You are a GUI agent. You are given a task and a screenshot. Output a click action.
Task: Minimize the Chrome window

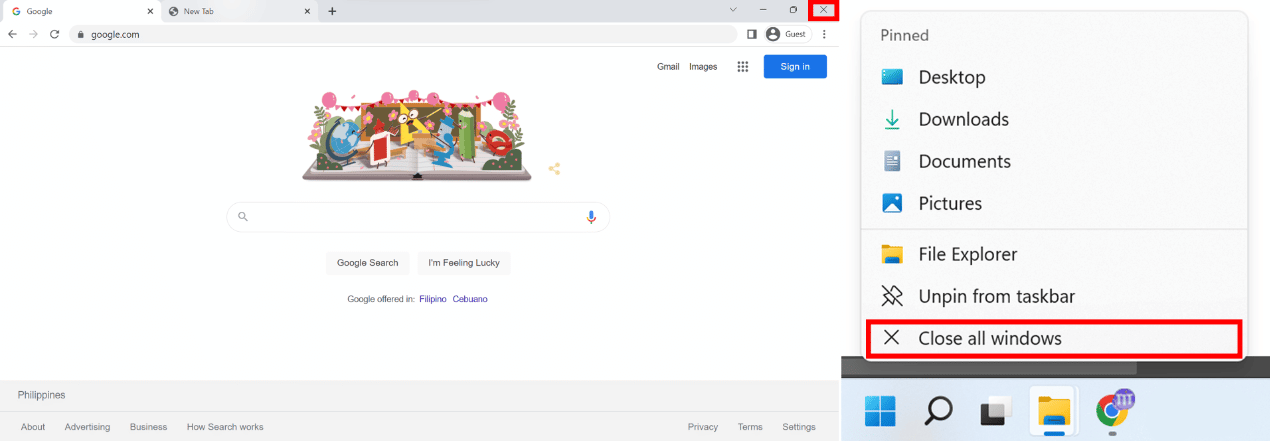tap(763, 10)
